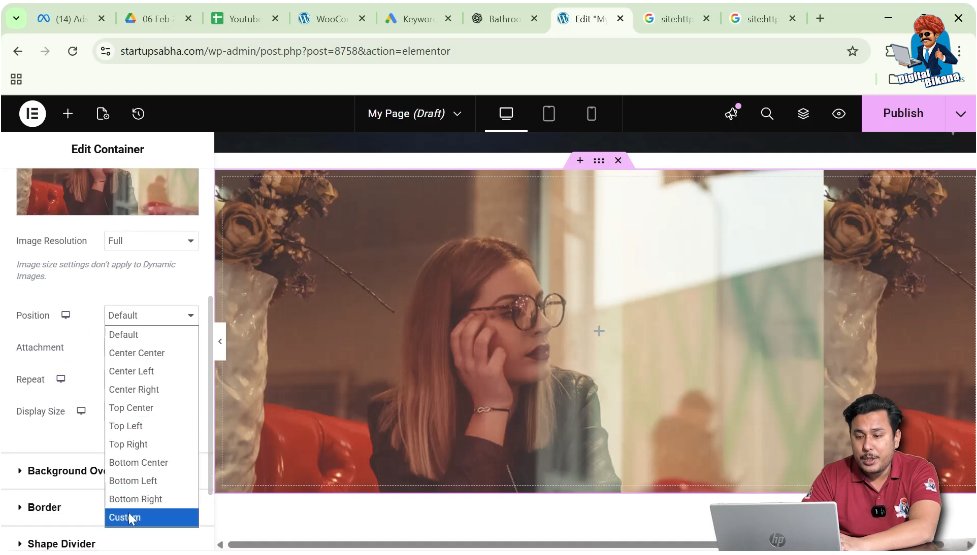The height and width of the screenshot is (555, 977).
Task: Open the What's New notification icon
Action: [x=731, y=114]
